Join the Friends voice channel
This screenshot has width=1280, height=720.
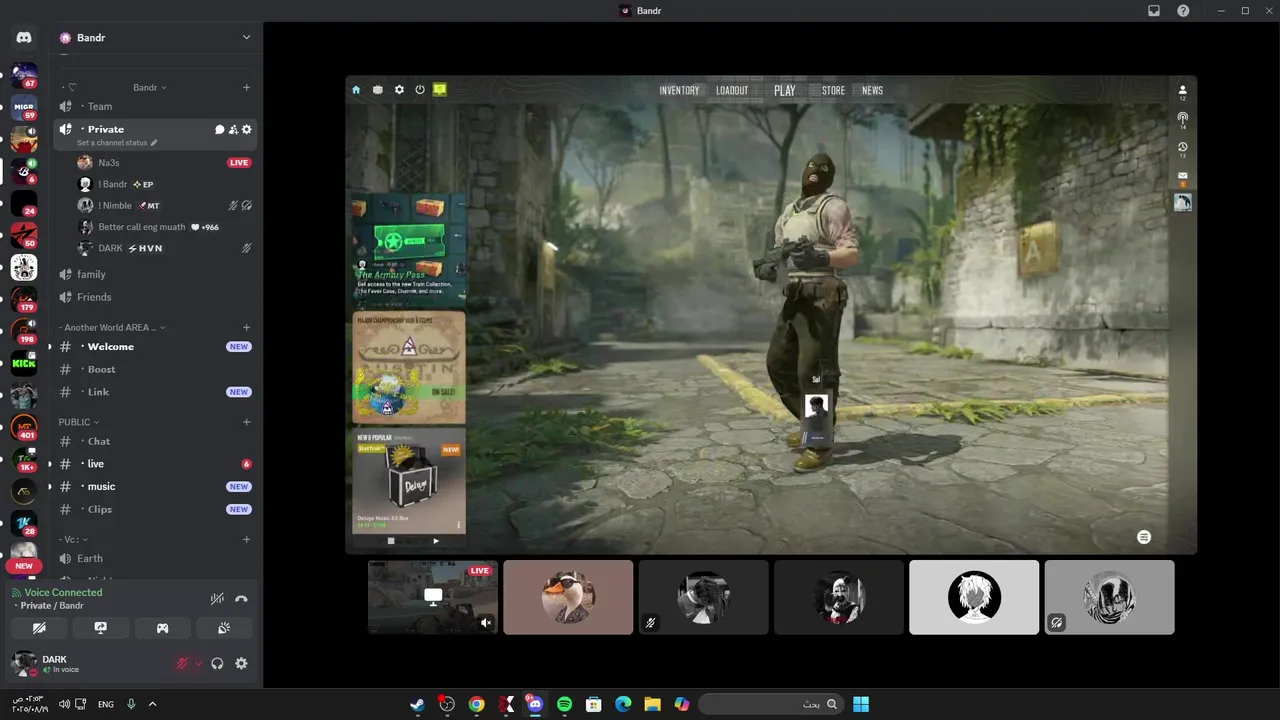pyautogui.click(x=155, y=297)
